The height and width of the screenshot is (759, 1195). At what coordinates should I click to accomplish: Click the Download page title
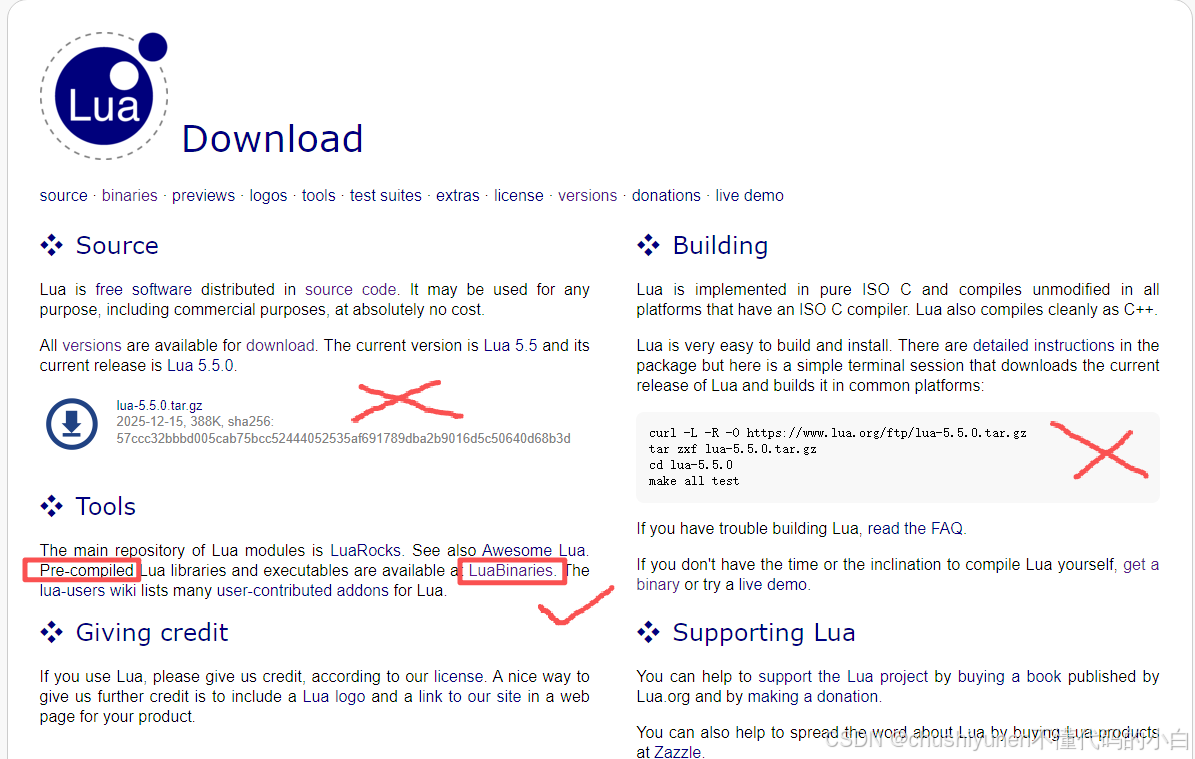pyautogui.click(x=272, y=139)
